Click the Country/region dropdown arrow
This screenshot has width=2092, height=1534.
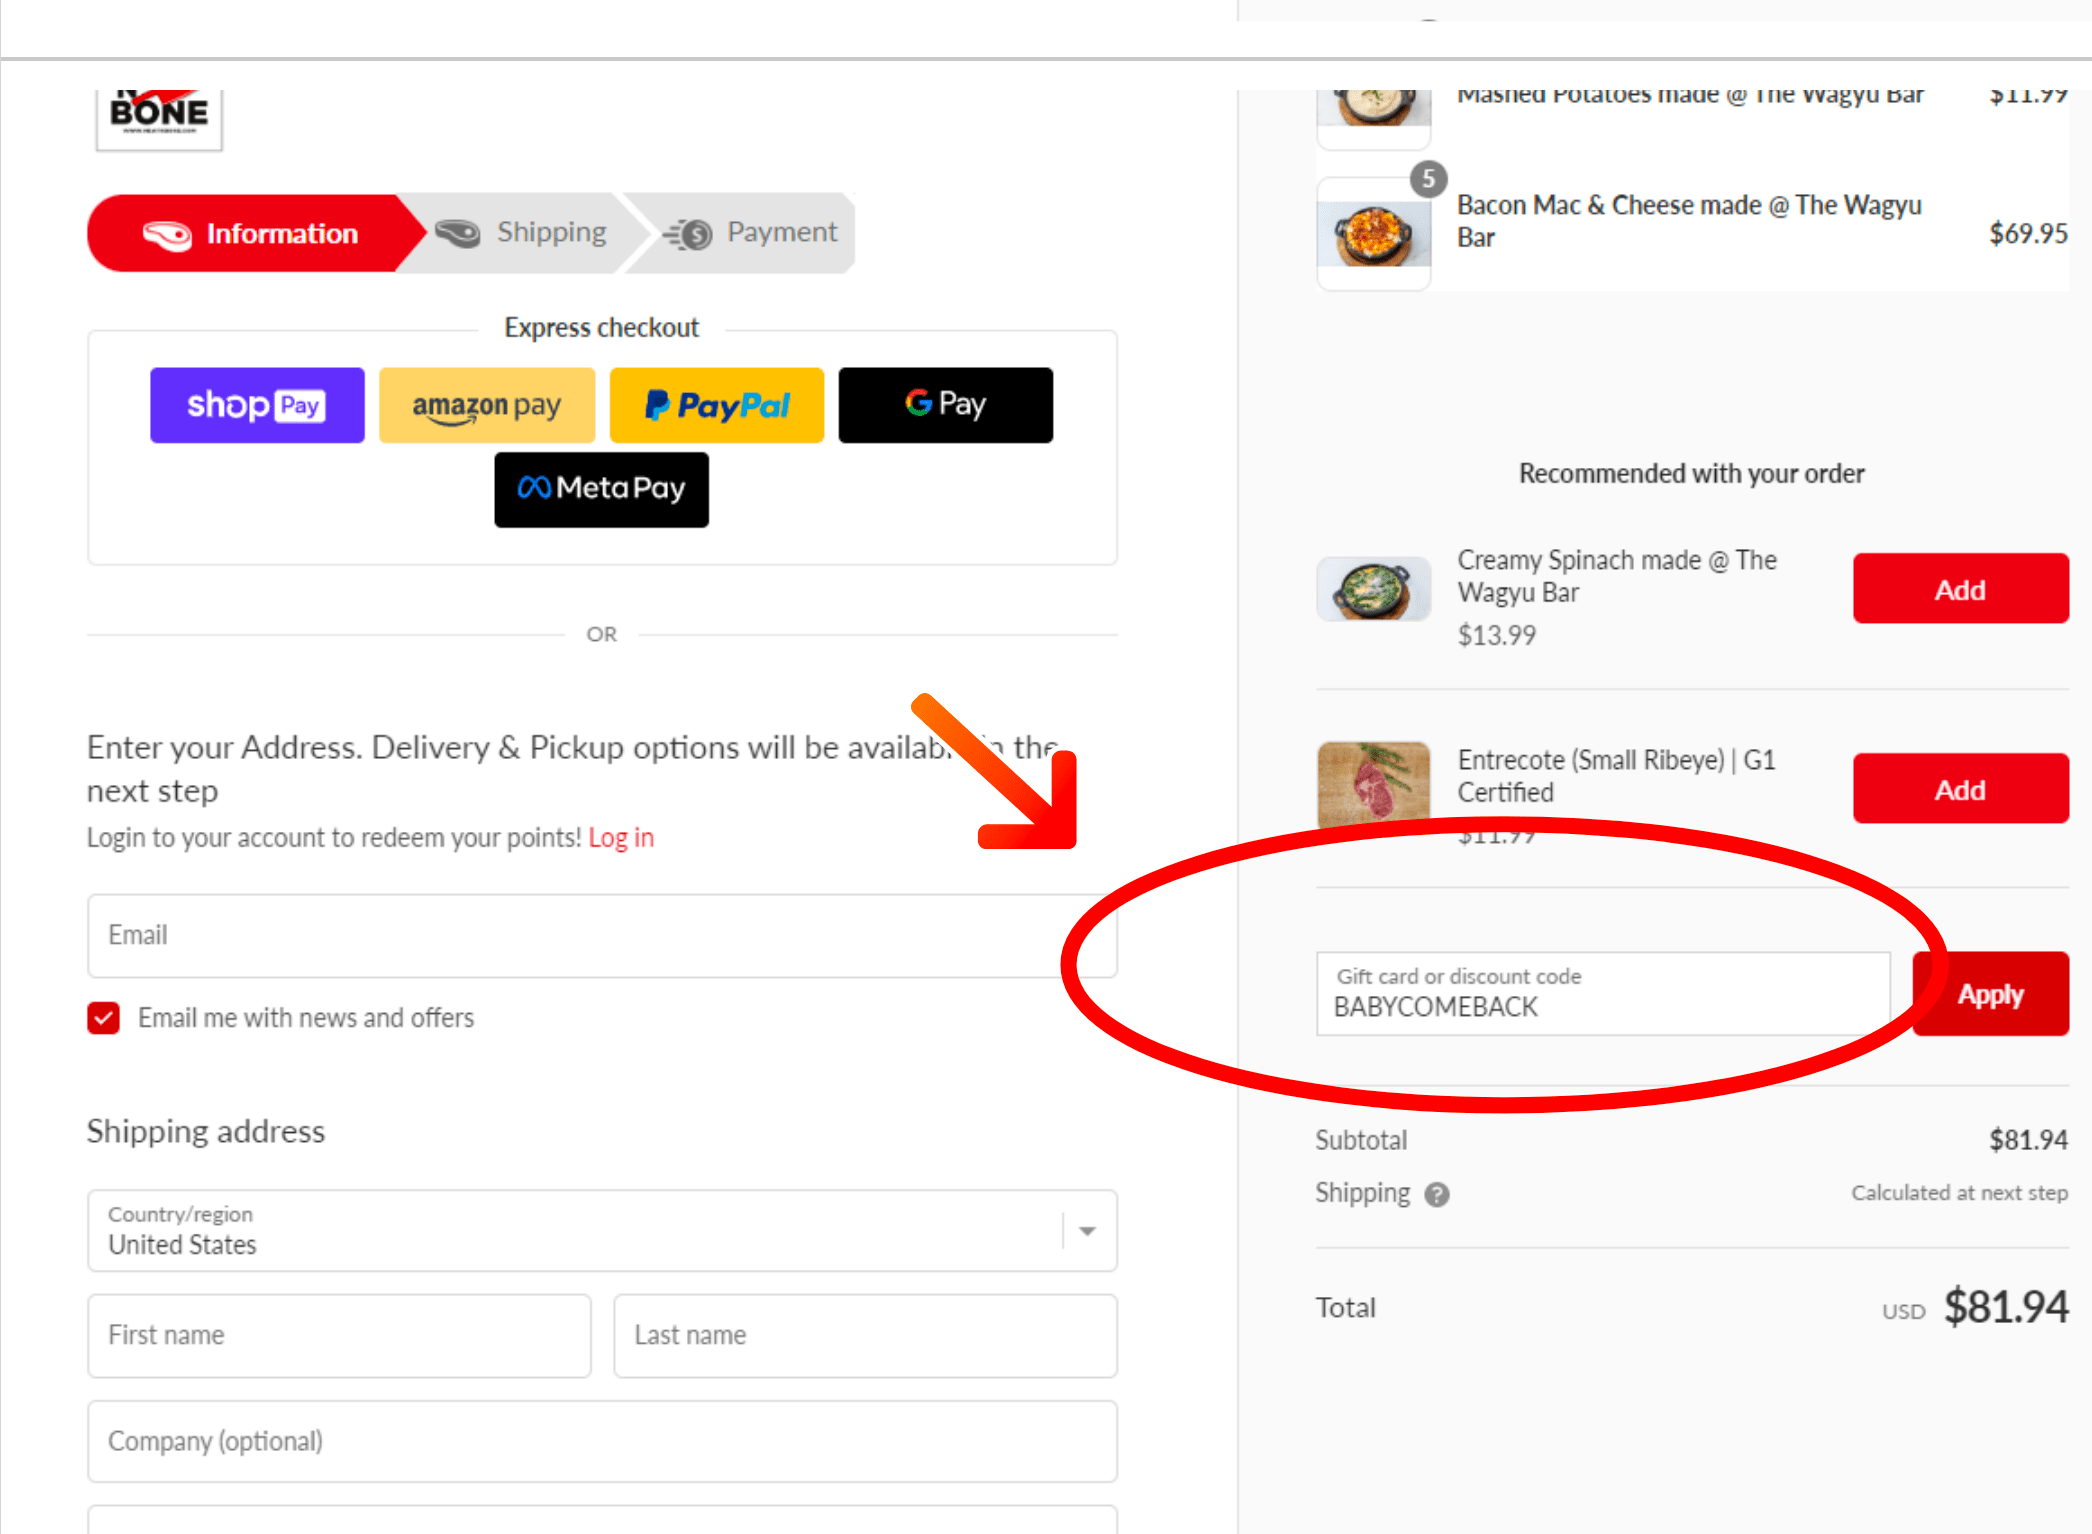(1087, 1231)
